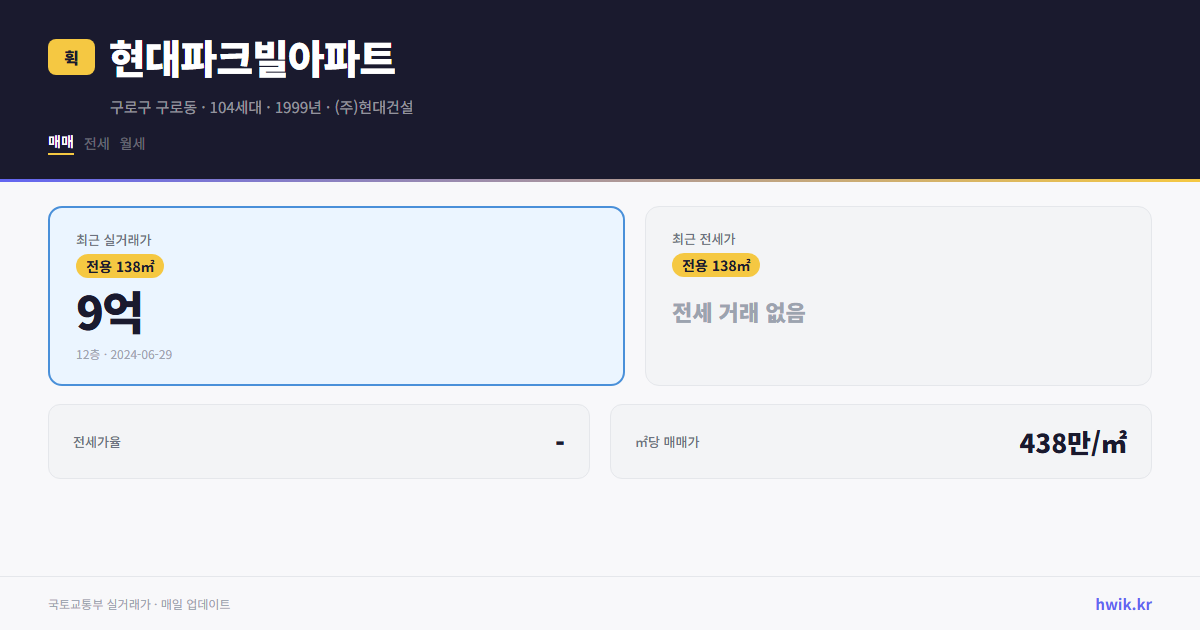Click the 12층 · 2024-06-29 transaction detail
The width and height of the screenshot is (1200, 630).
pos(123,354)
